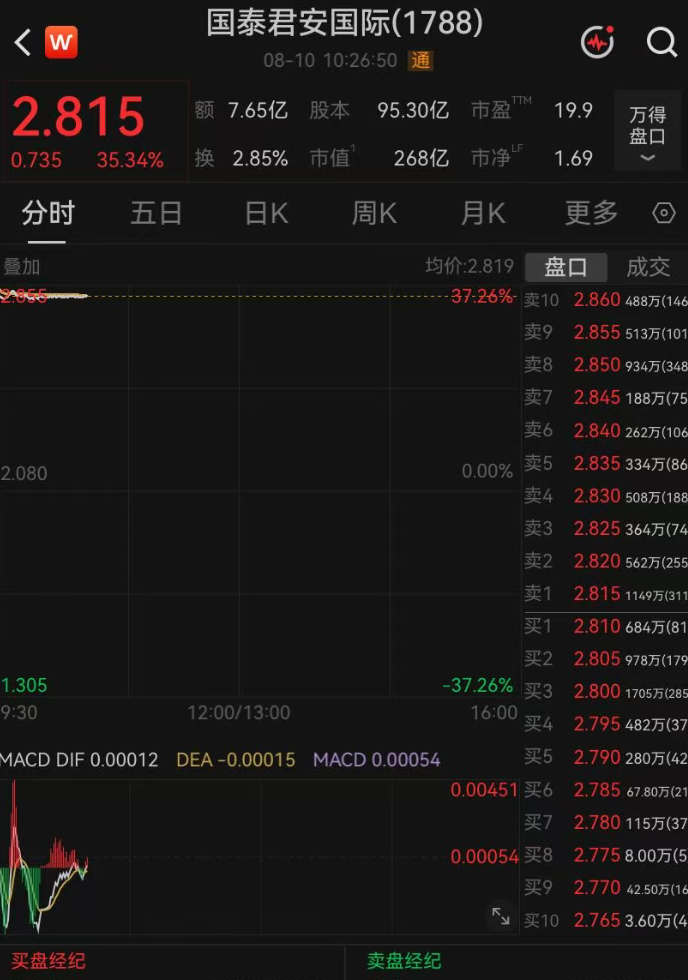Select the 成交 trades tab

coord(648,268)
